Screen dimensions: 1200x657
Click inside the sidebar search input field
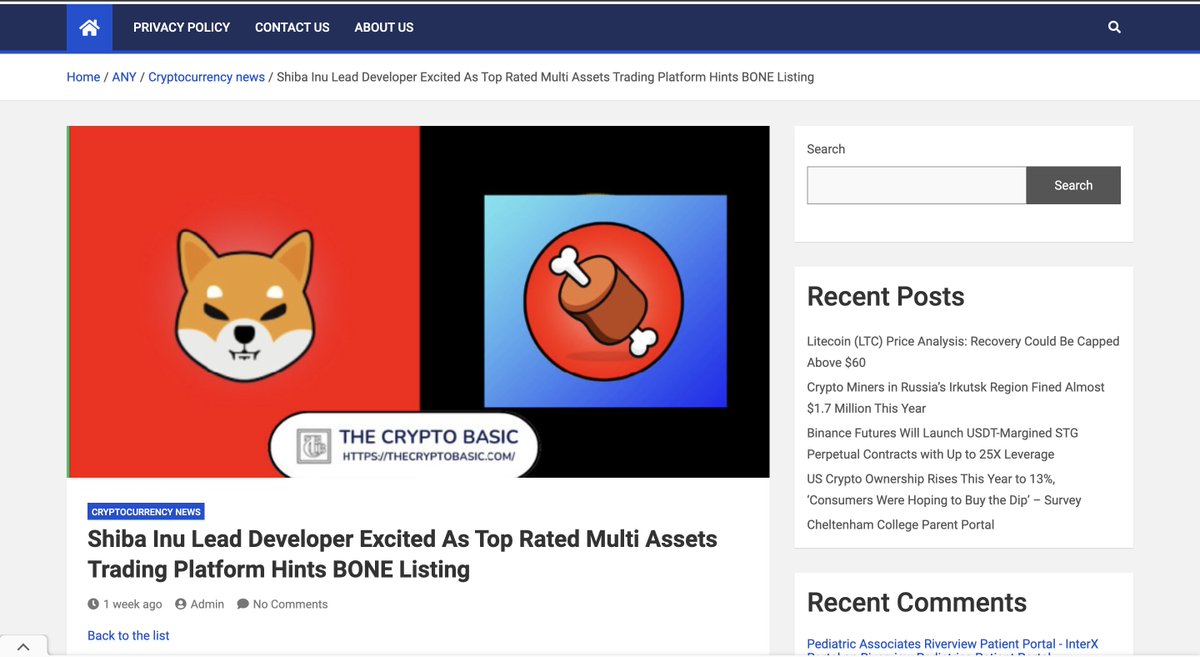[x=915, y=185]
